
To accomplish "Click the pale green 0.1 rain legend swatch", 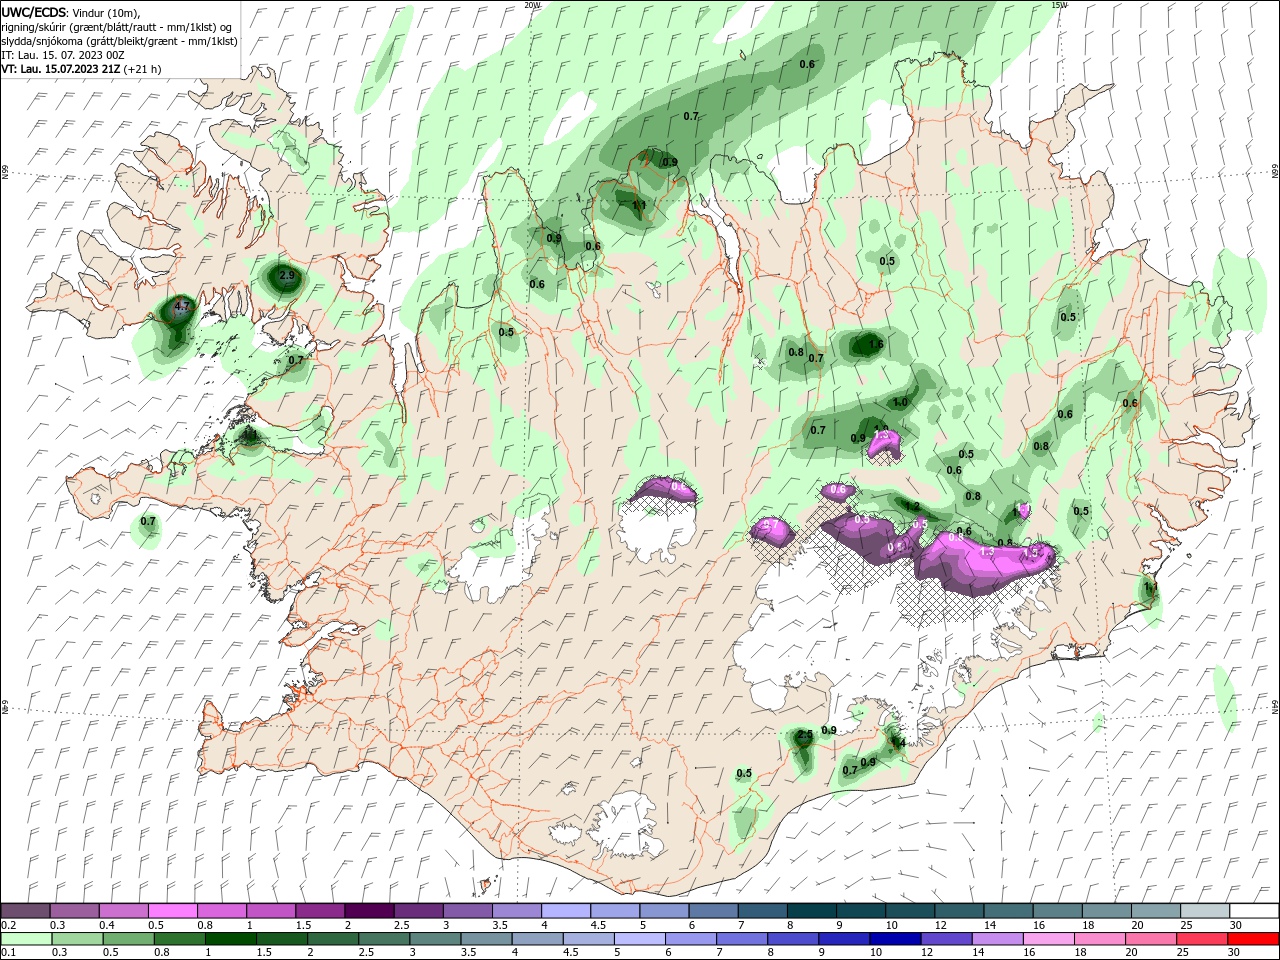I will click(25, 939).
